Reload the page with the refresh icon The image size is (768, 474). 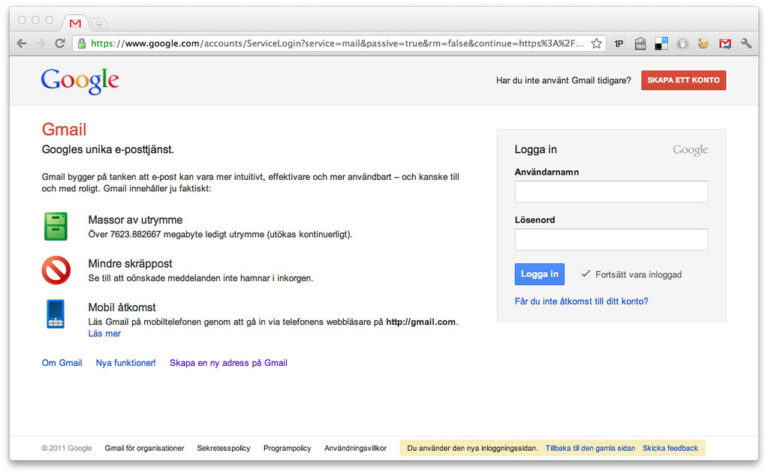coord(60,43)
